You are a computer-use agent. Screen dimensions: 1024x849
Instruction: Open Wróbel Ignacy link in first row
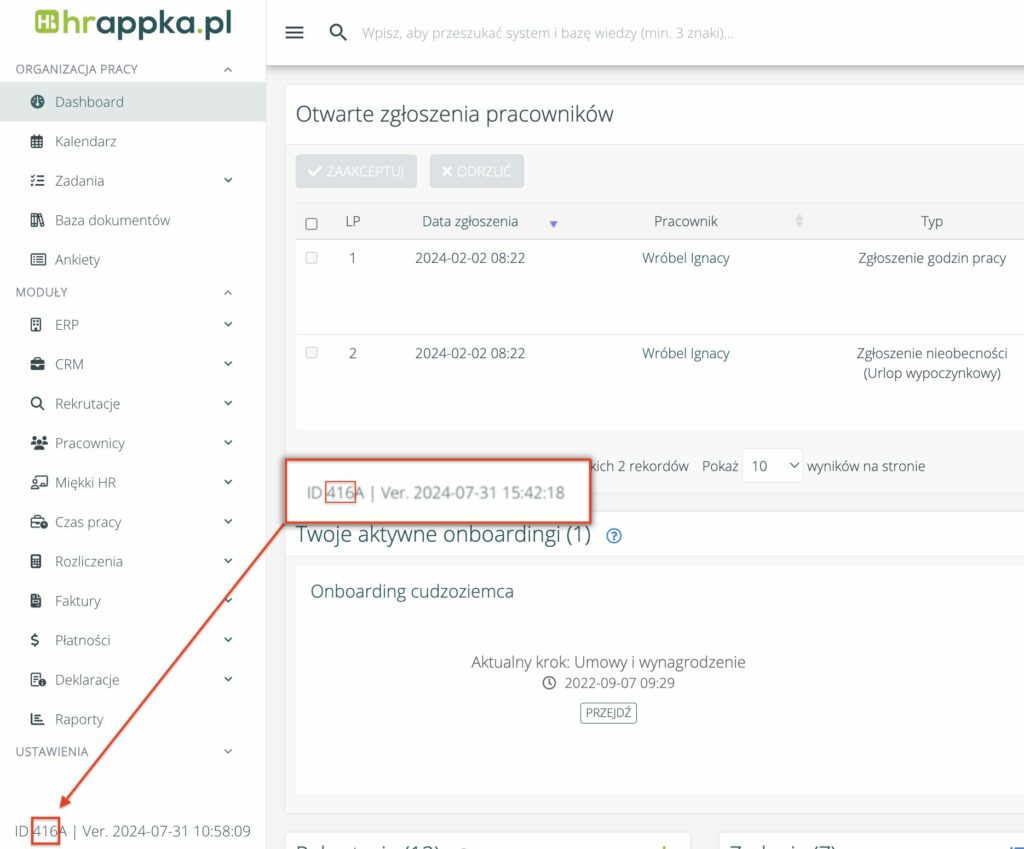pyautogui.click(x=685, y=258)
